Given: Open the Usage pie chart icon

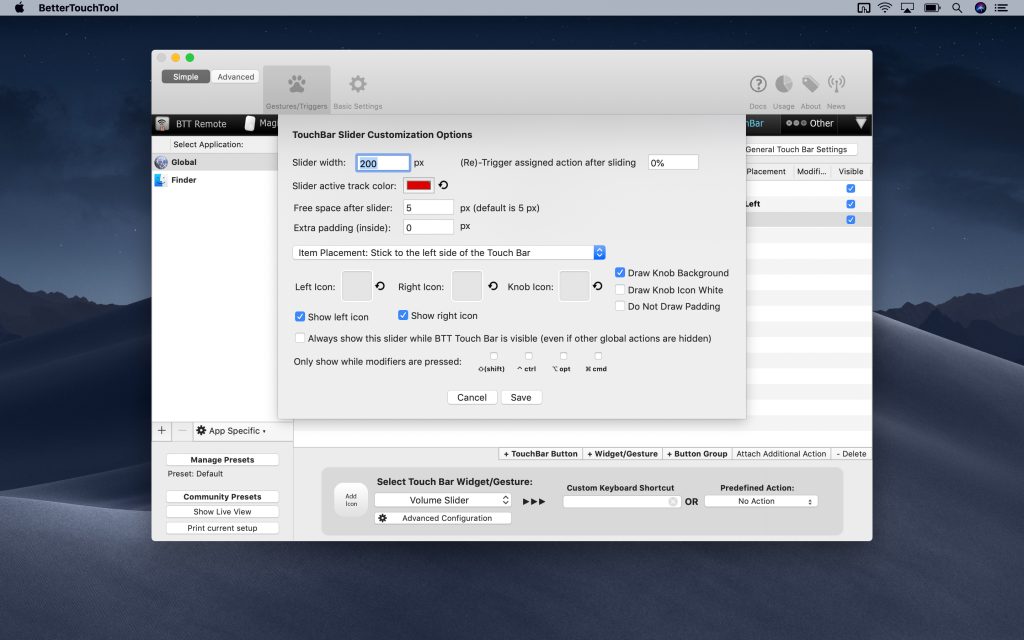Looking at the screenshot, I should [x=784, y=84].
